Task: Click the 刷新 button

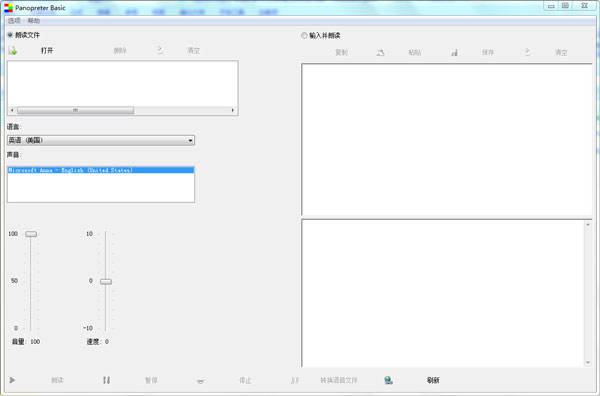Action: point(433,380)
